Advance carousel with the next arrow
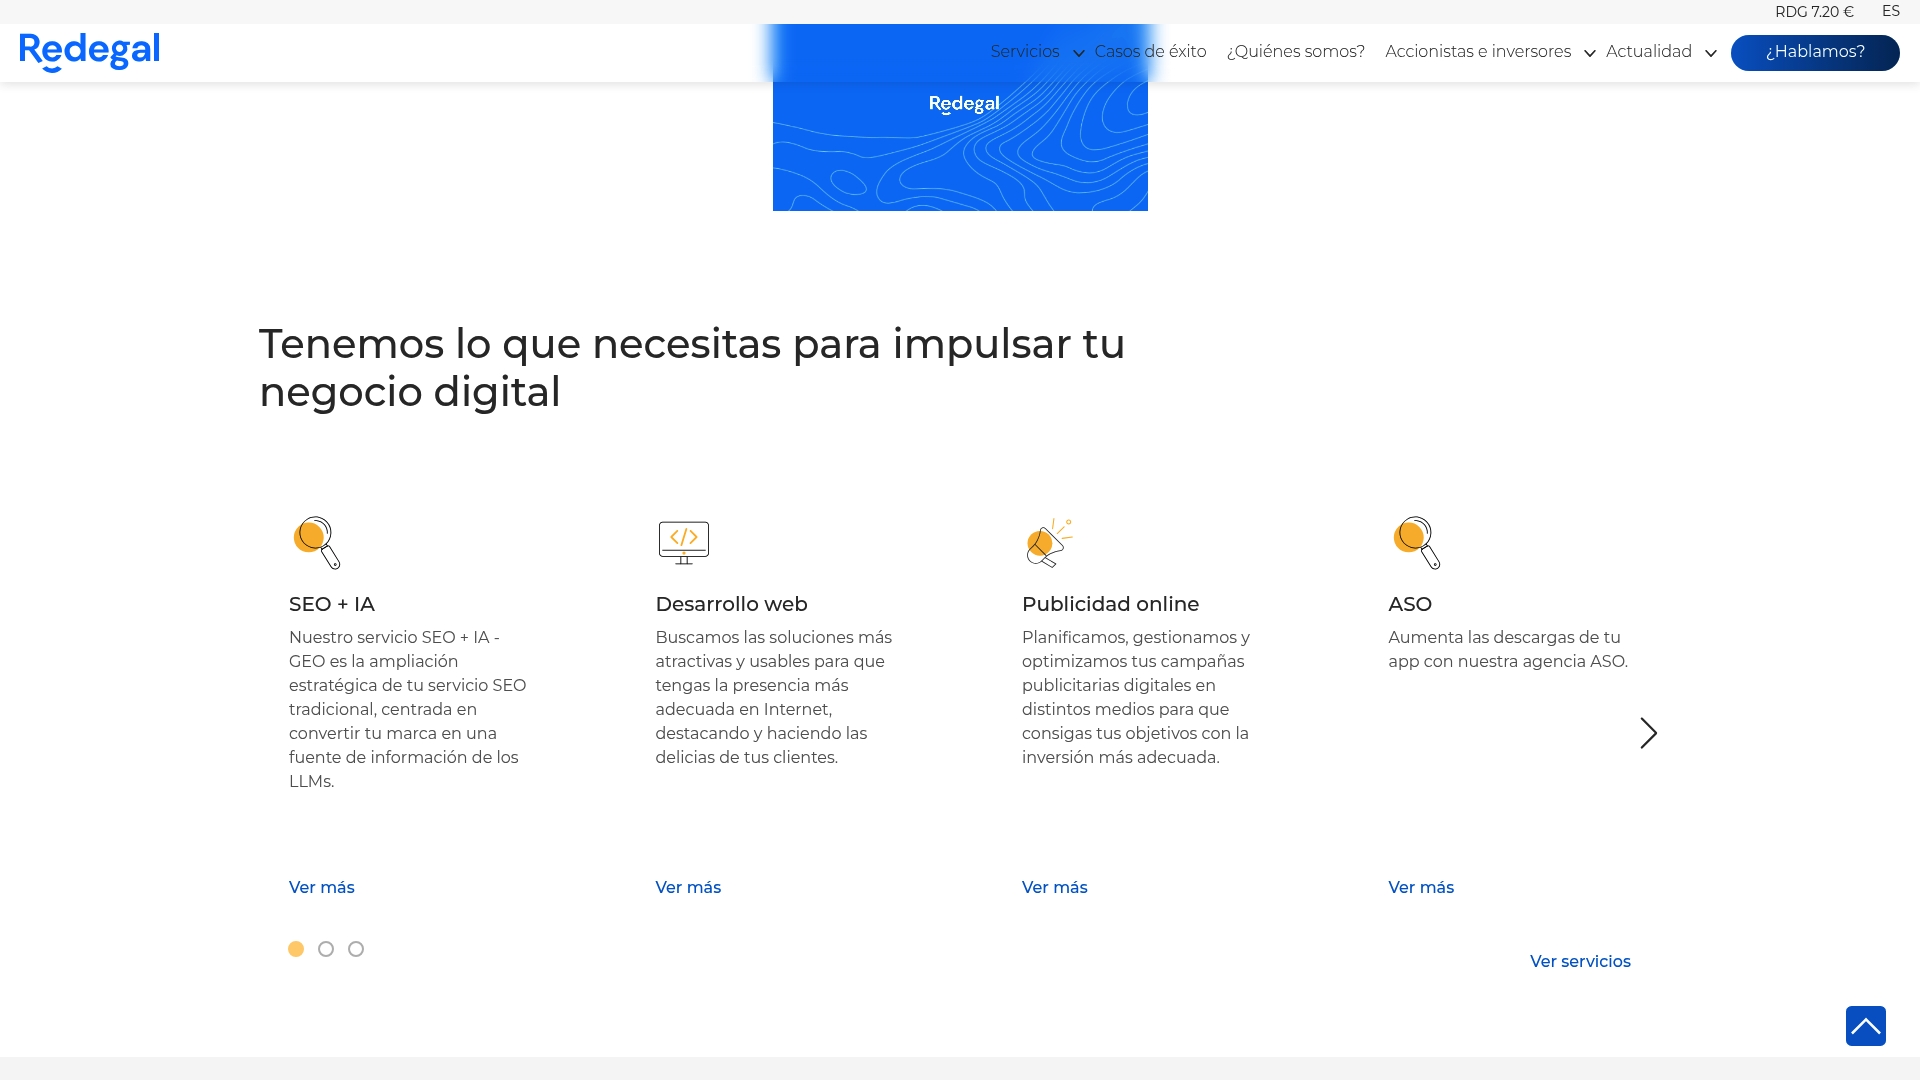 tap(1648, 733)
